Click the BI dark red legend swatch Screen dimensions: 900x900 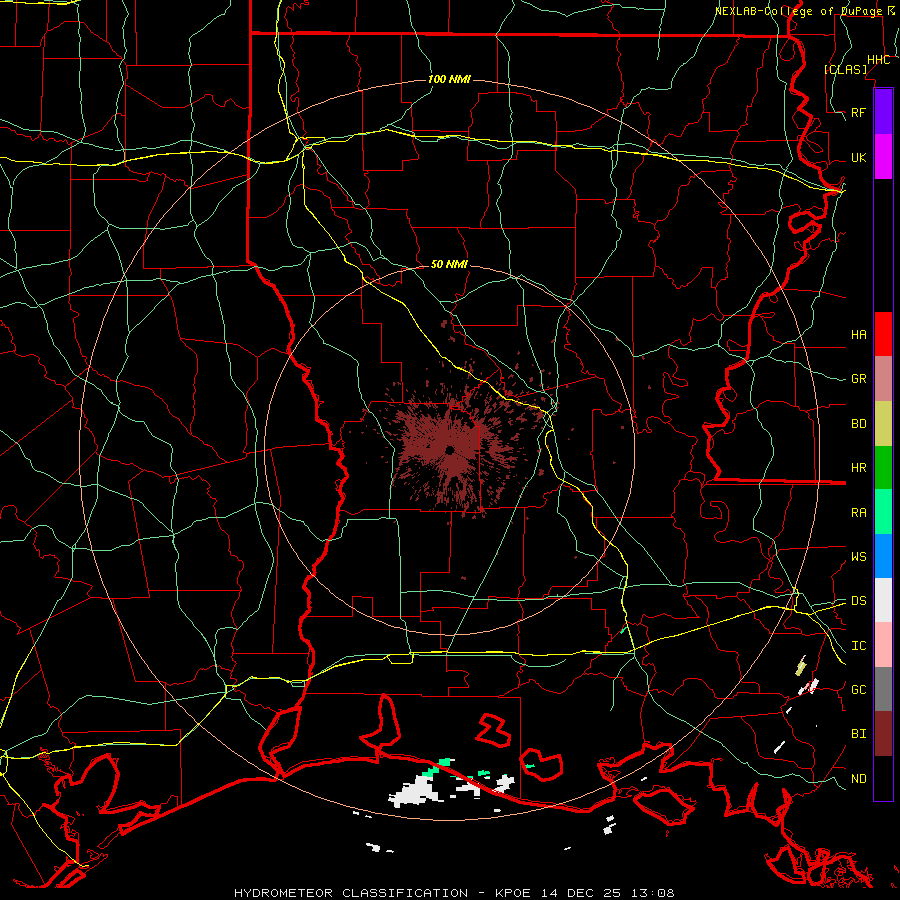coord(883,734)
